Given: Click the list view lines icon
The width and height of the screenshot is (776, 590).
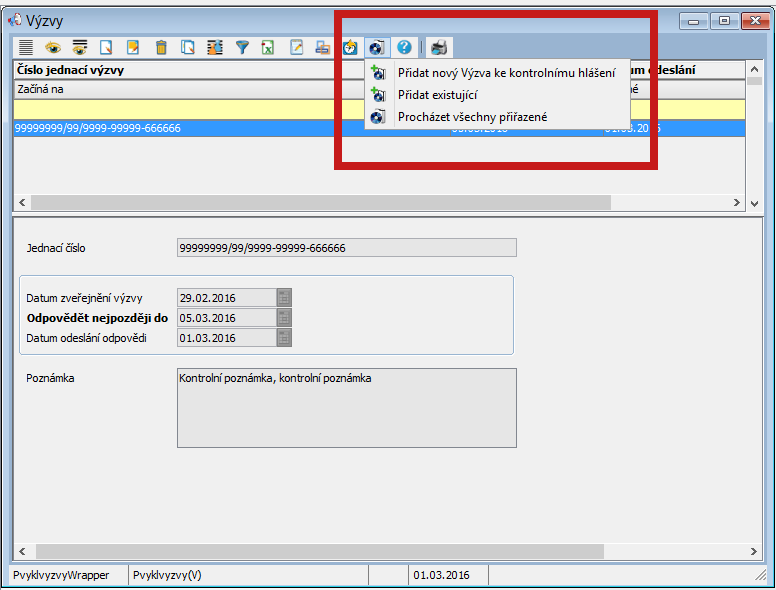Looking at the screenshot, I should (x=25, y=47).
